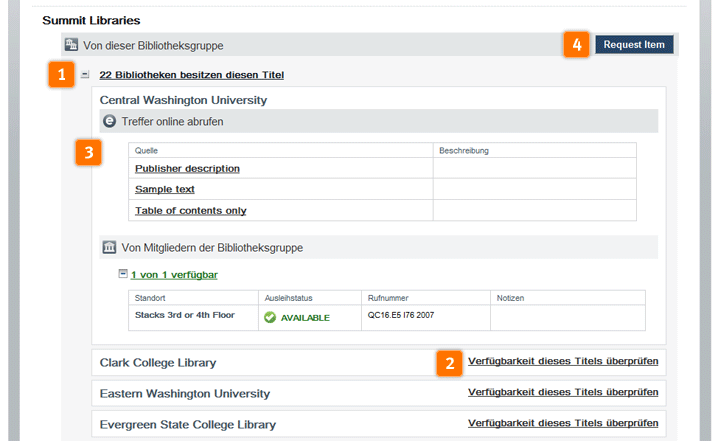This screenshot has height=441, width=718.
Task: Open the Publisher description link
Action: (x=187, y=168)
